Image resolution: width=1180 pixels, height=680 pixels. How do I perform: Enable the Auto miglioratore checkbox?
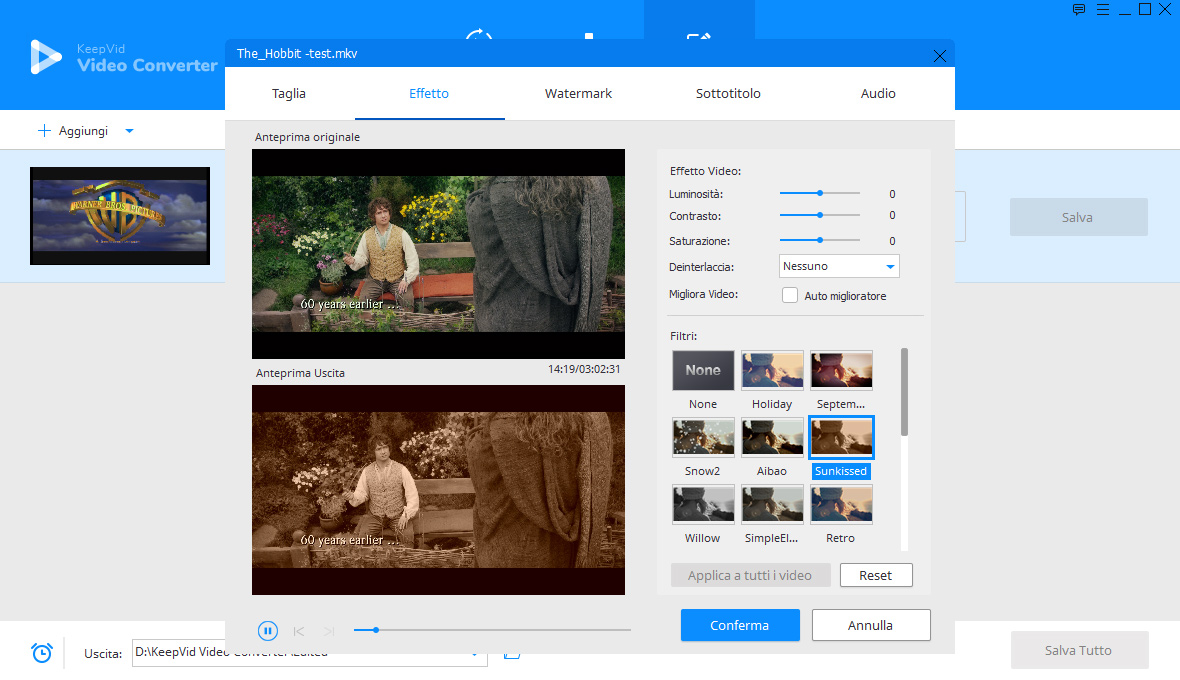[789, 296]
